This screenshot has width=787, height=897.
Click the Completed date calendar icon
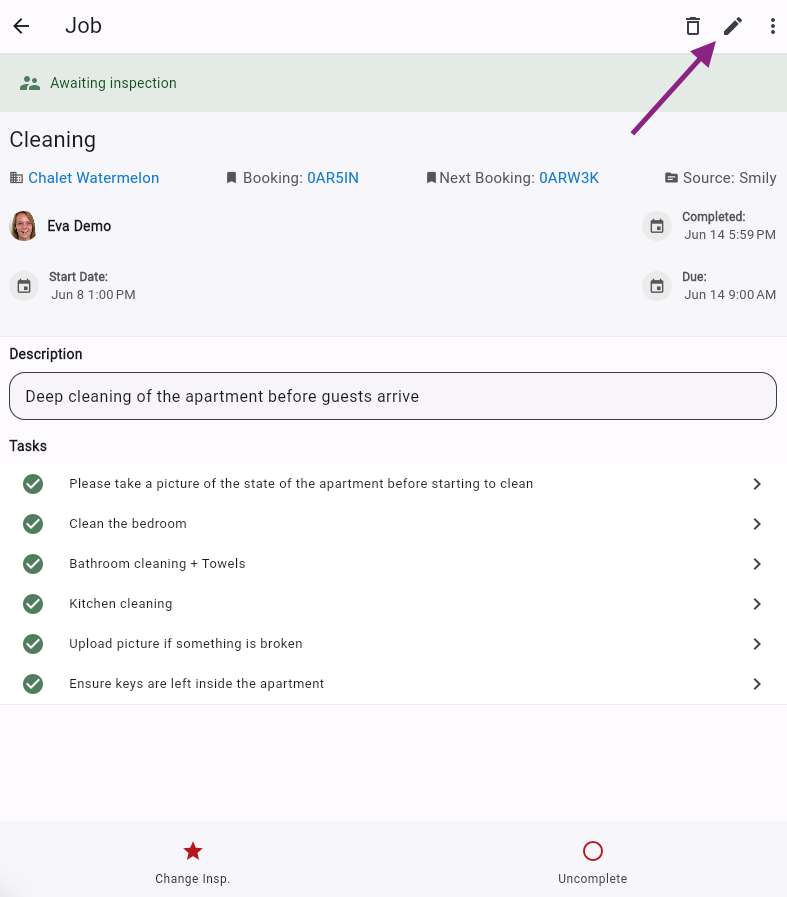657,226
